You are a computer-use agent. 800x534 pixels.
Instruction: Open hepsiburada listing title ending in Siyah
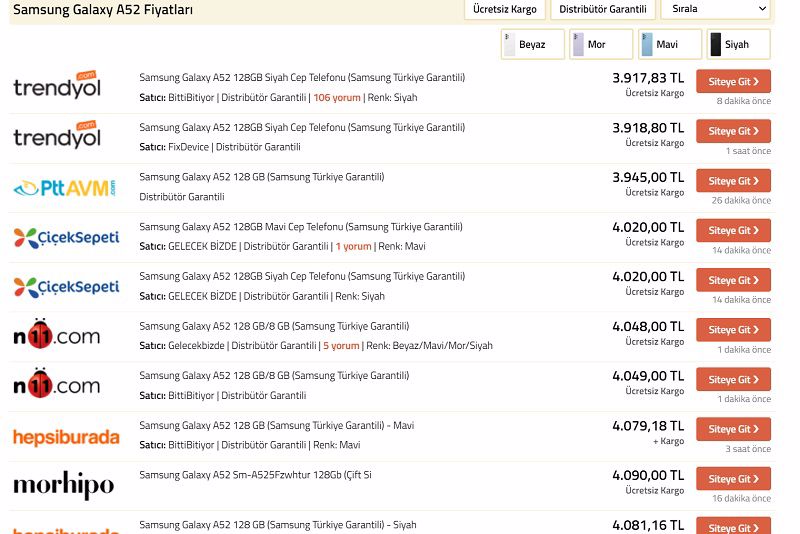pyautogui.click(x=278, y=525)
